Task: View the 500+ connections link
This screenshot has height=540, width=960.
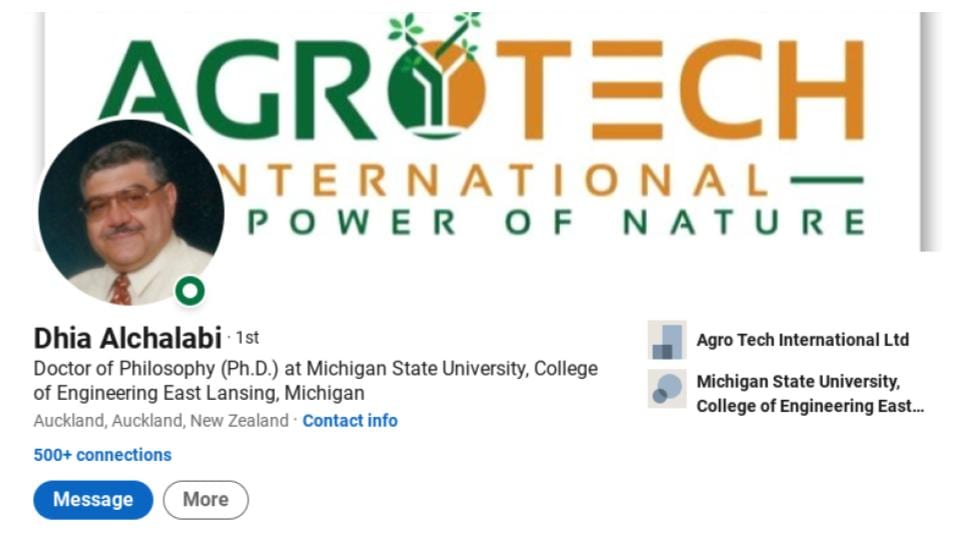Action: tap(102, 455)
